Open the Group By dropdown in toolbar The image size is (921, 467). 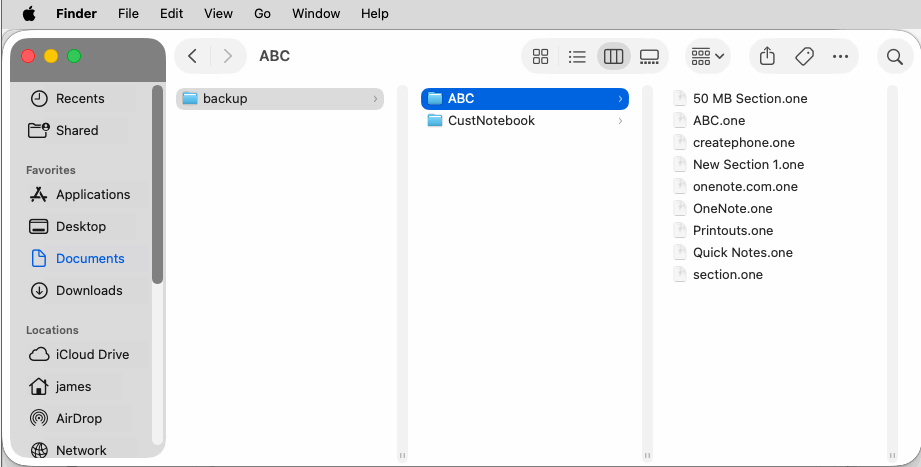coord(708,57)
